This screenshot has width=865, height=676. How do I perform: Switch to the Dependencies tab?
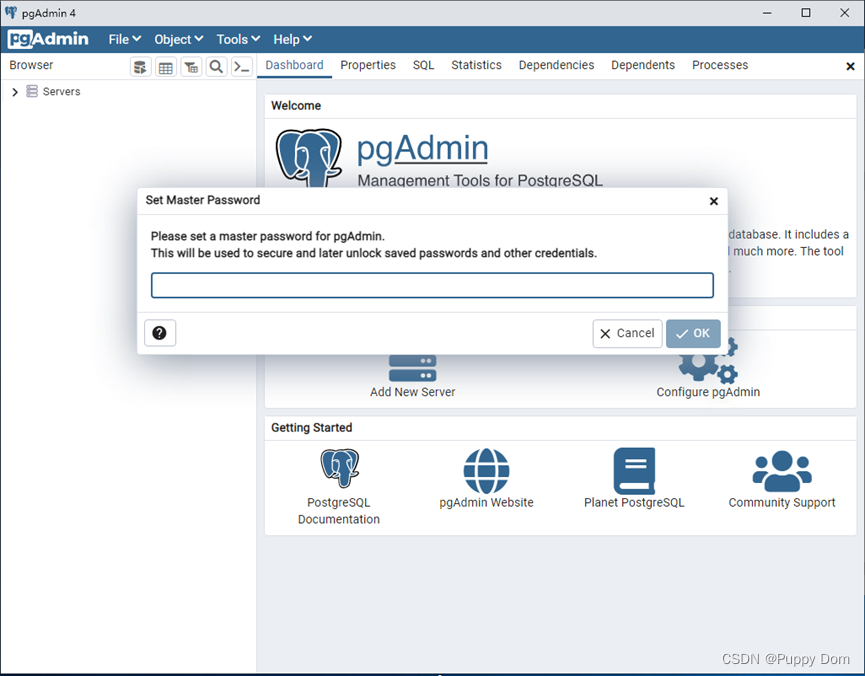click(x=556, y=65)
